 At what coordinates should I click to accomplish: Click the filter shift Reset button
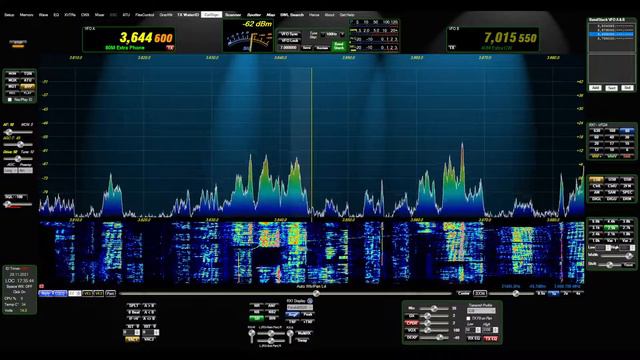click(628, 264)
